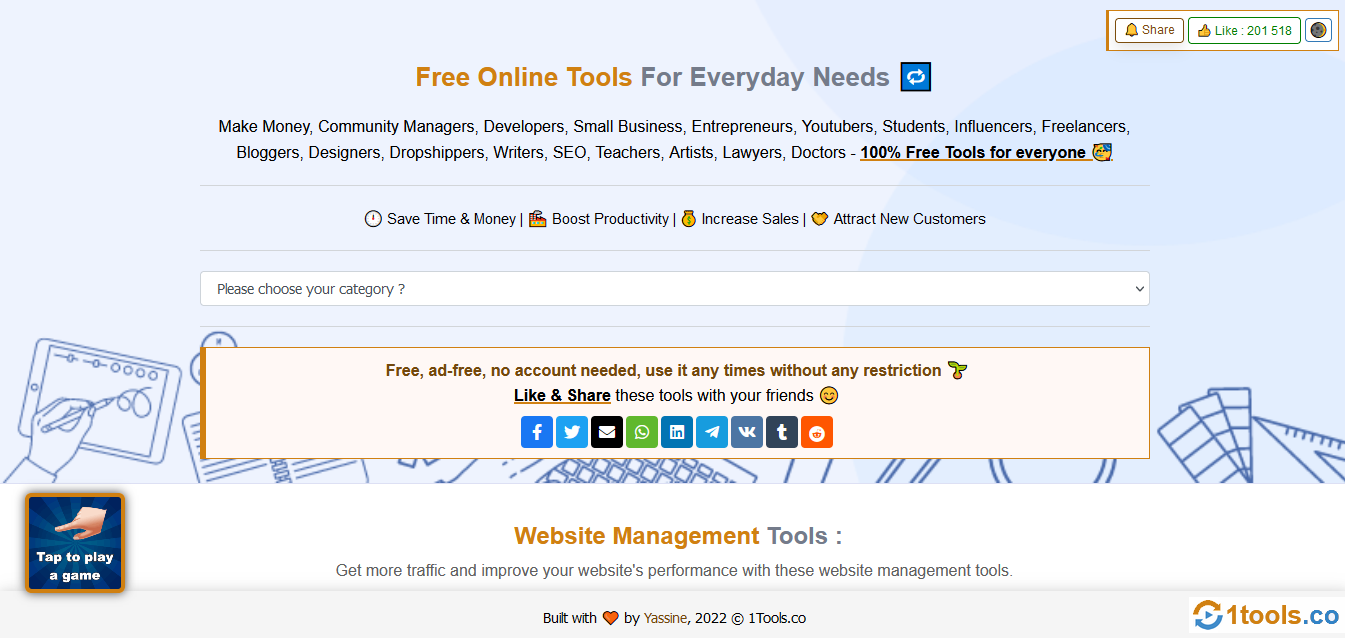The width and height of the screenshot is (1345, 638).
Task: Share on Telegram icon
Action: [x=712, y=432]
